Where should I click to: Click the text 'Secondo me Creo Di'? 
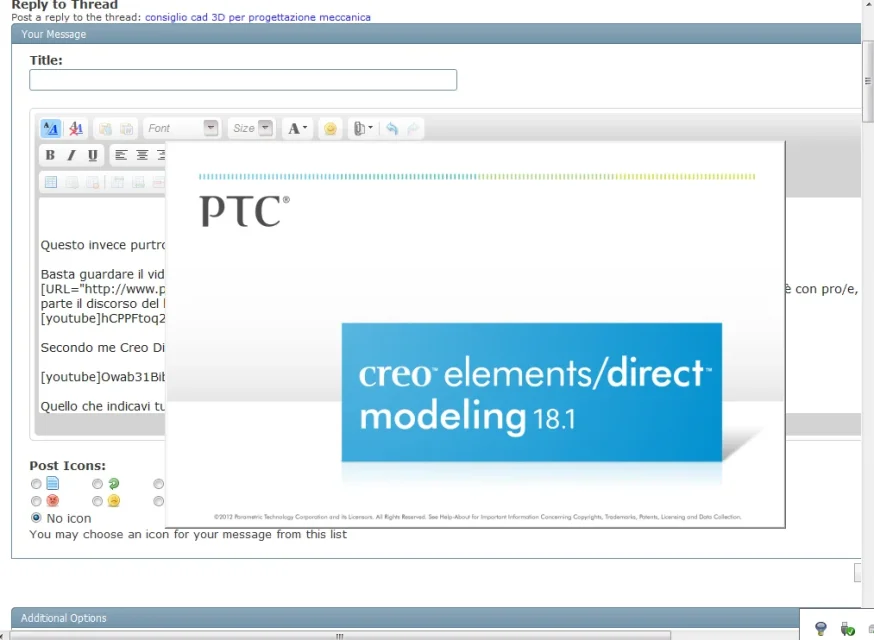click(103, 347)
